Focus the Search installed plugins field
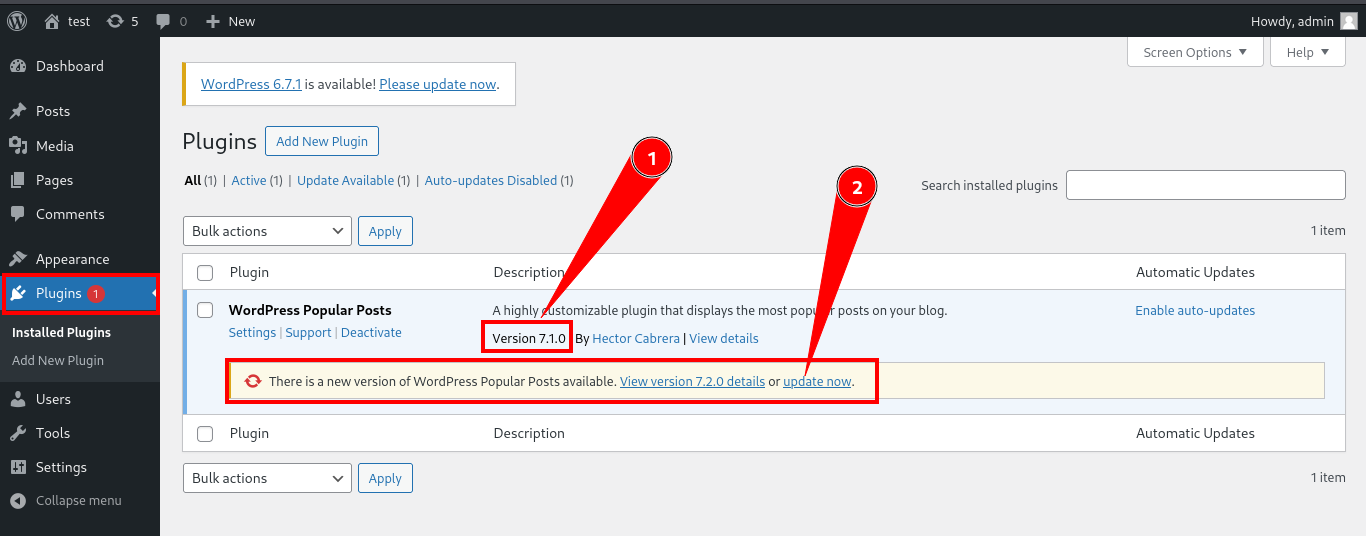 (1205, 185)
